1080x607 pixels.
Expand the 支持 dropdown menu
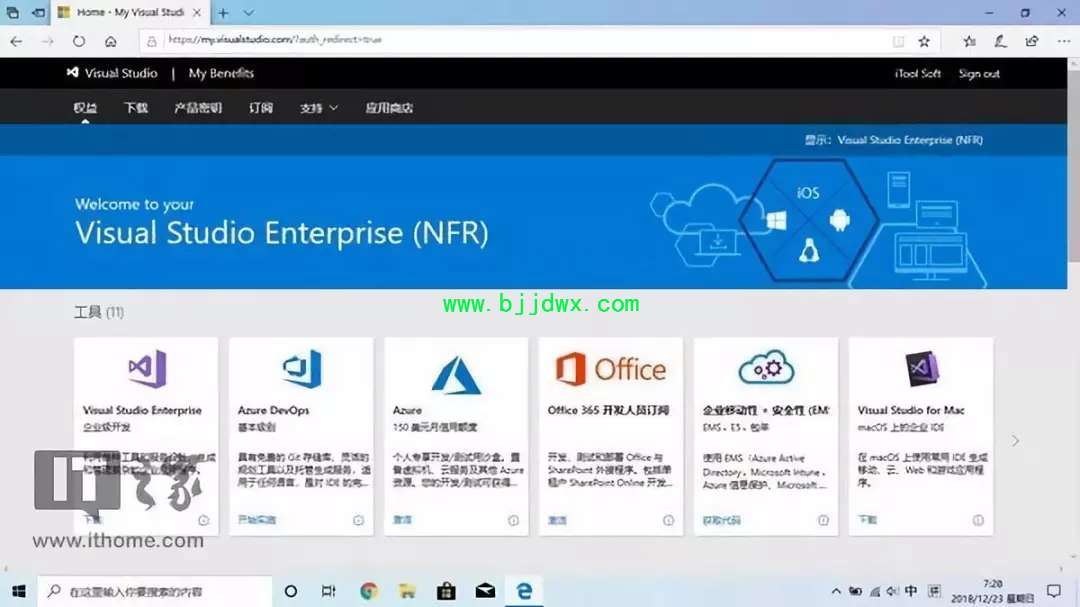(x=318, y=108)
